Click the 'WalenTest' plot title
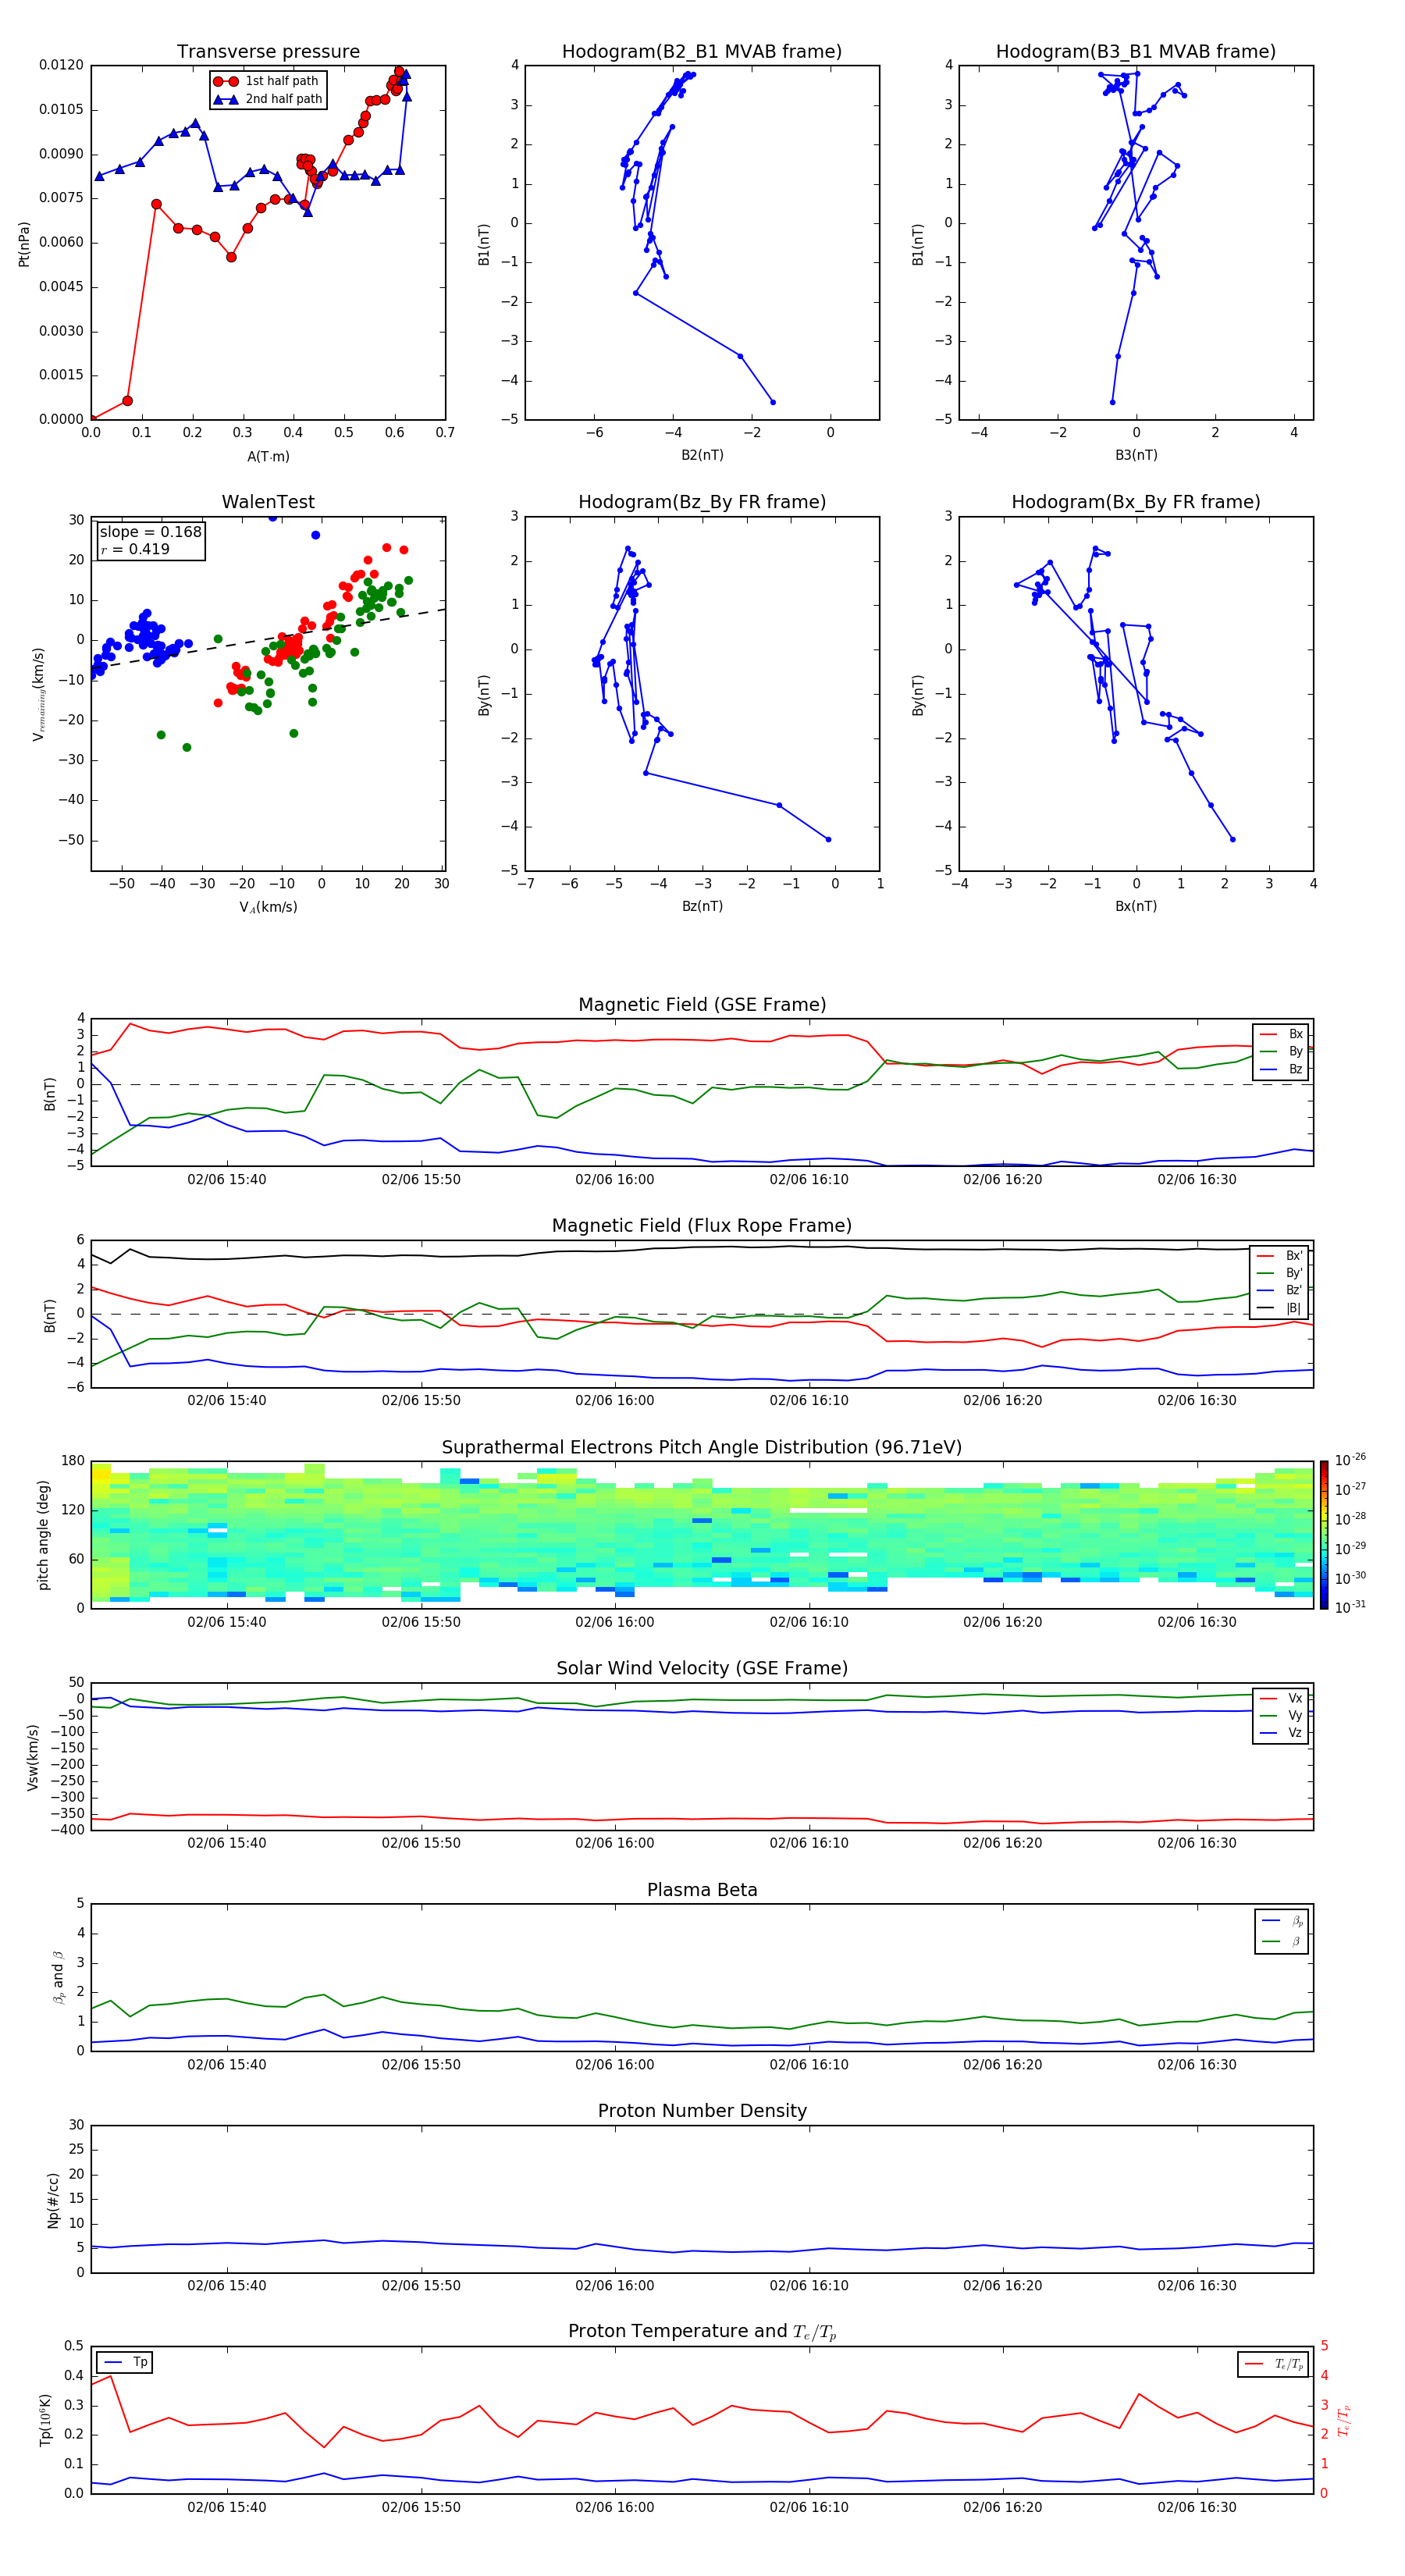1405x2576 pixels. [268, 502]
